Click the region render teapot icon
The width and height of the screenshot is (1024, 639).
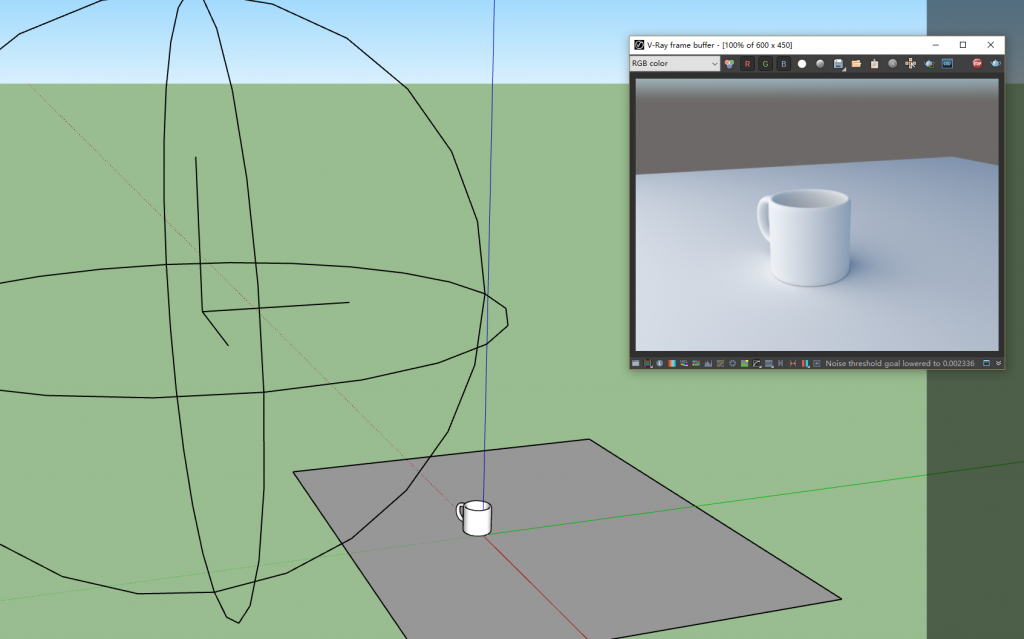pyautogui.click(x=929, y=63)
